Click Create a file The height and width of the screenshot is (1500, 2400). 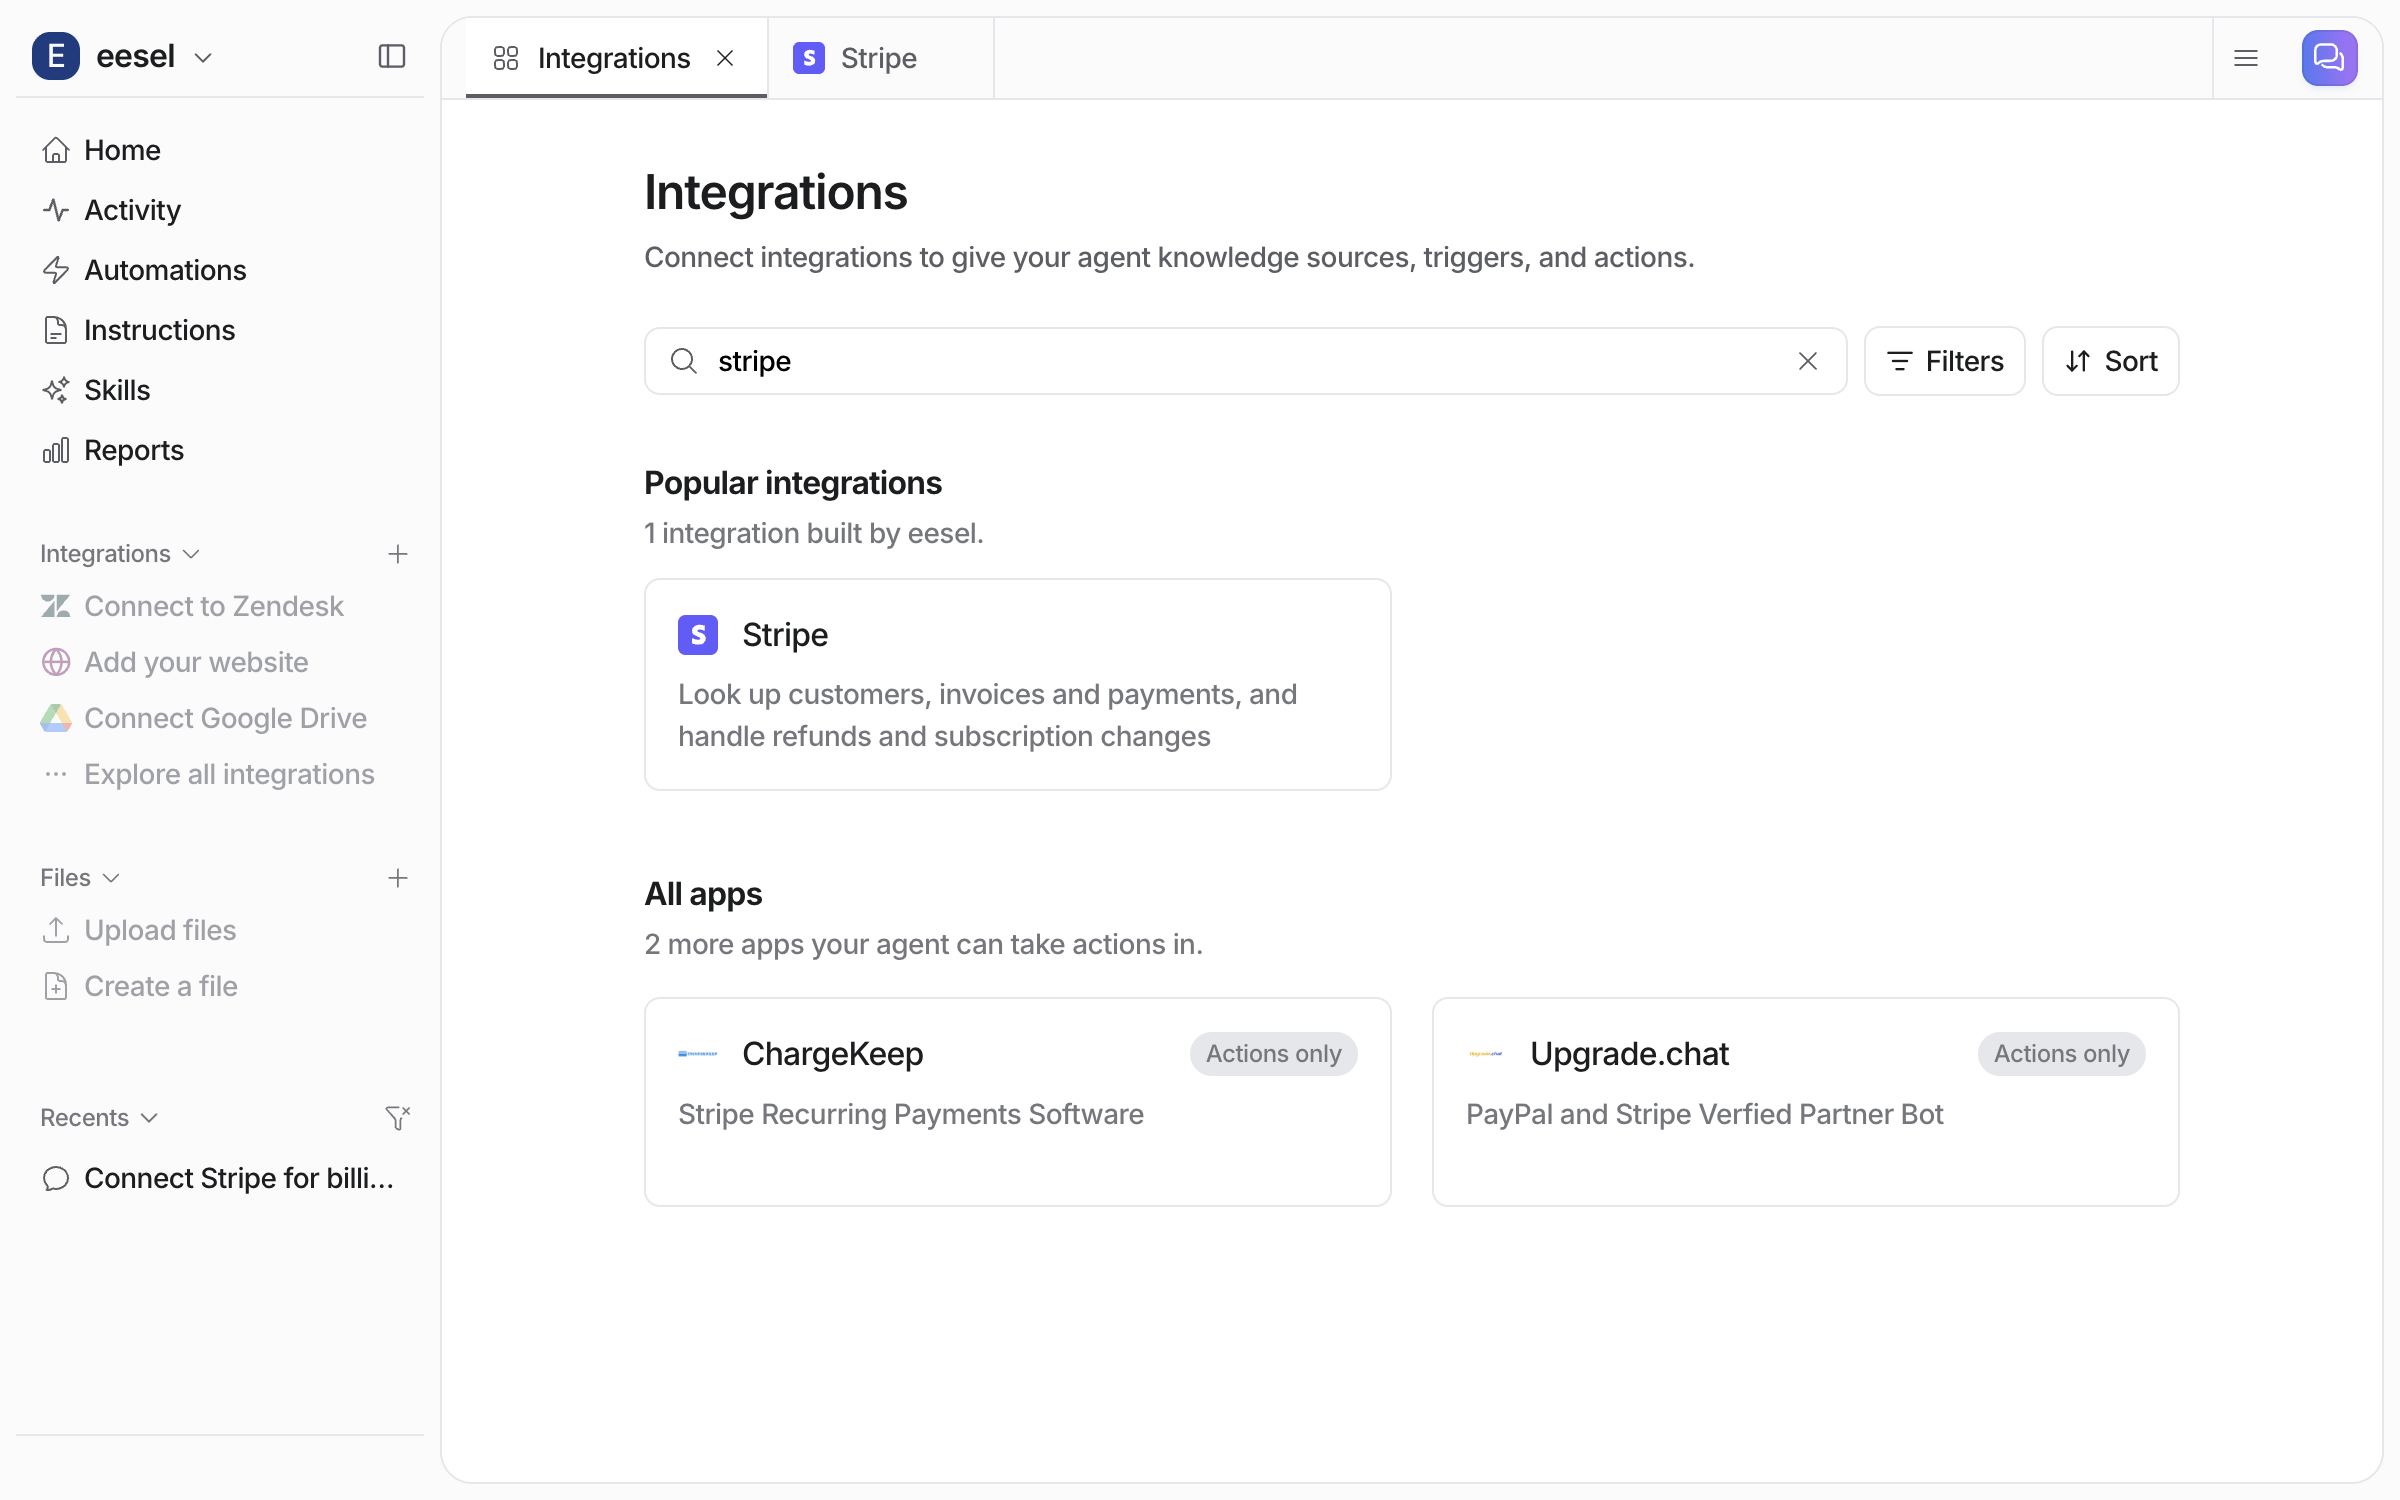(220, 986)
